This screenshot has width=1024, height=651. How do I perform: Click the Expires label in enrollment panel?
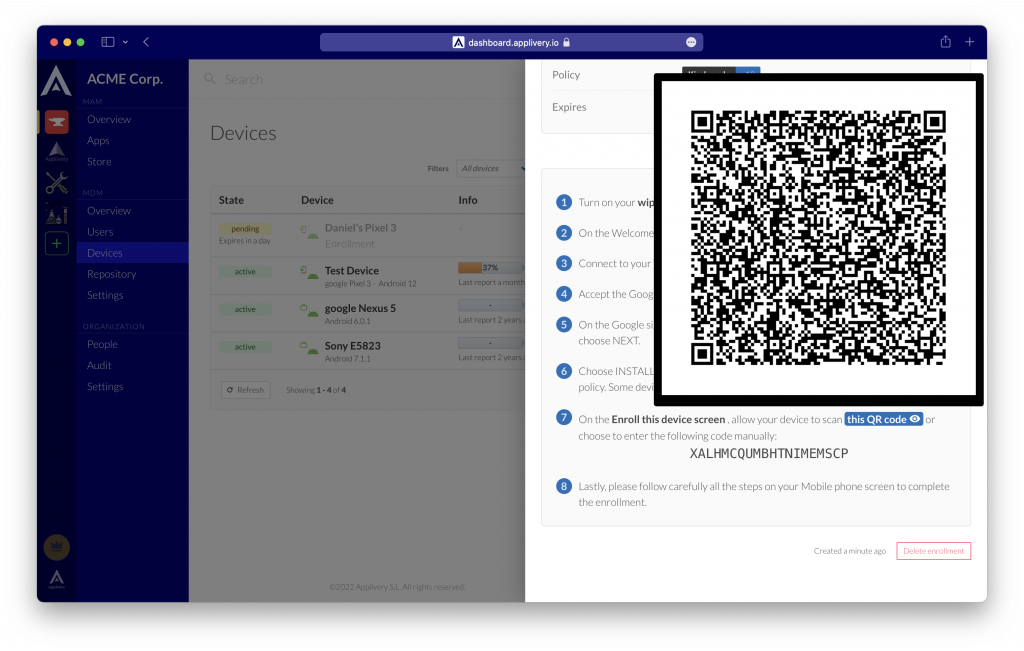(x=569, y=107)
